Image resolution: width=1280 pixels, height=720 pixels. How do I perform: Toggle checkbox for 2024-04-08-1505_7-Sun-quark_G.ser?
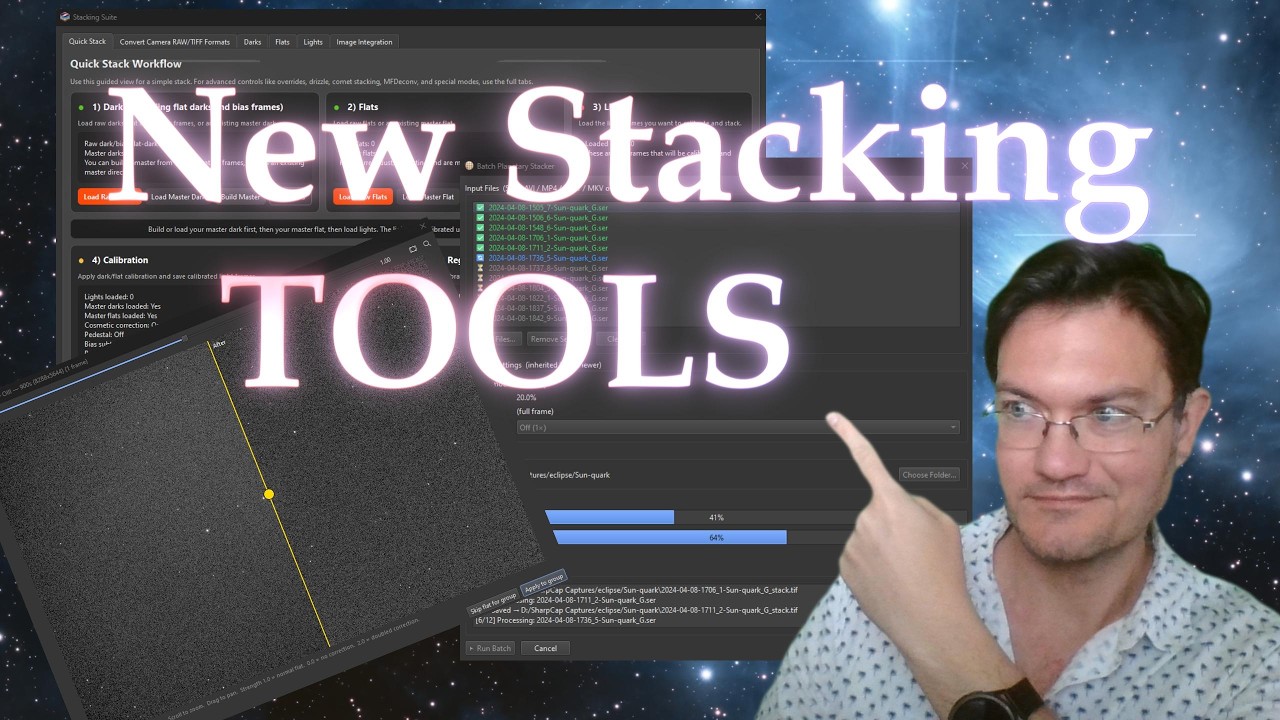480,208
